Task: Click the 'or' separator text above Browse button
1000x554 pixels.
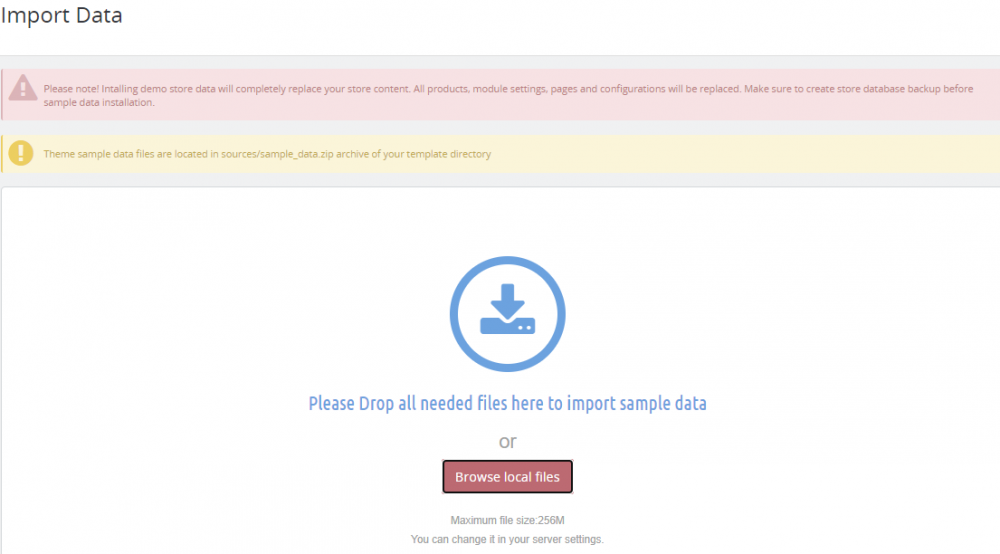Action: pyautogui.click(x=508, y=441)
